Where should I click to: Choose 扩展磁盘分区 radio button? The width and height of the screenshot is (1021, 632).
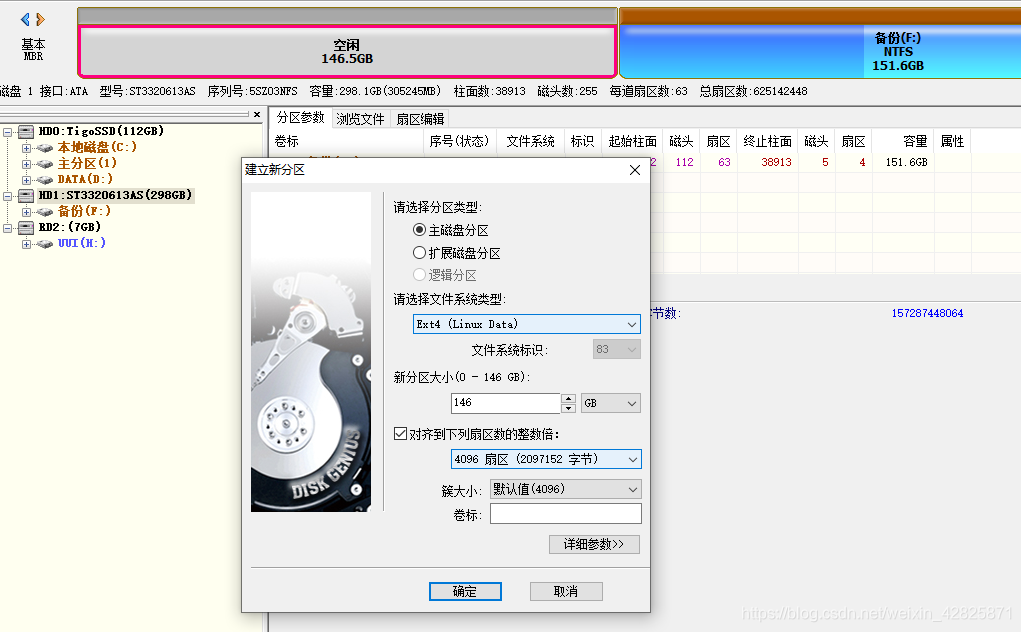(x=419, y=253)
